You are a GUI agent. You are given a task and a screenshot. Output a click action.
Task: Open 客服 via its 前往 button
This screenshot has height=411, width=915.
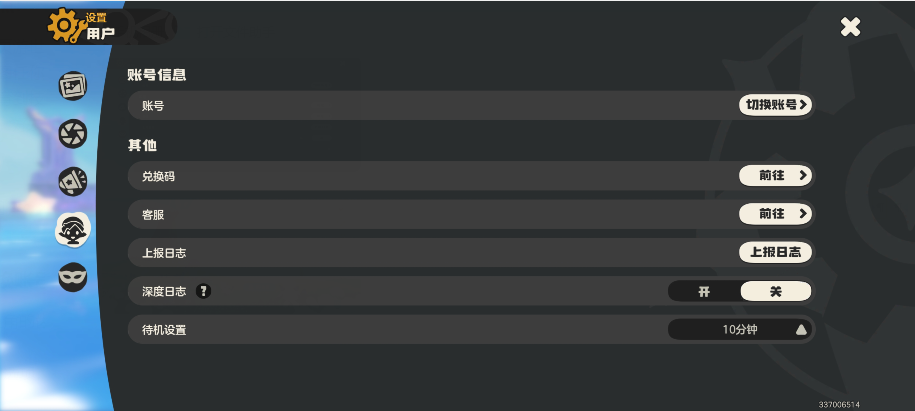pyautogui.click(x=776, y=214)
